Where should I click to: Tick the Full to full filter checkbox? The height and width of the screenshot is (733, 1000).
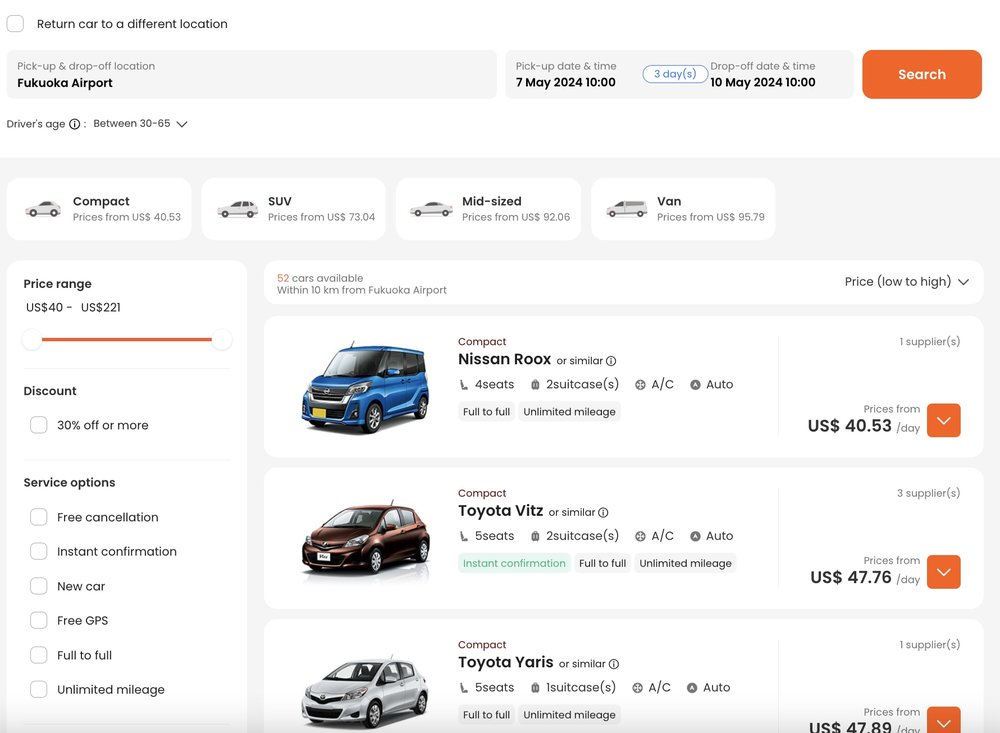pos(39,655)
